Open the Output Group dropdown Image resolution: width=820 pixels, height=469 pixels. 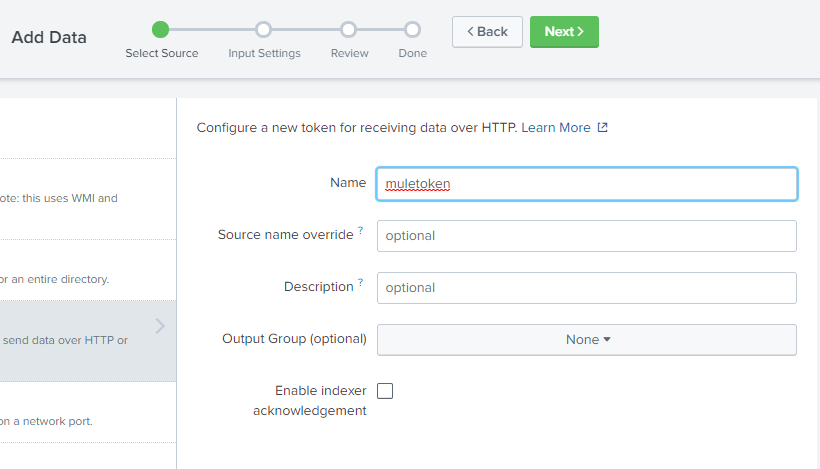[586, 340]
